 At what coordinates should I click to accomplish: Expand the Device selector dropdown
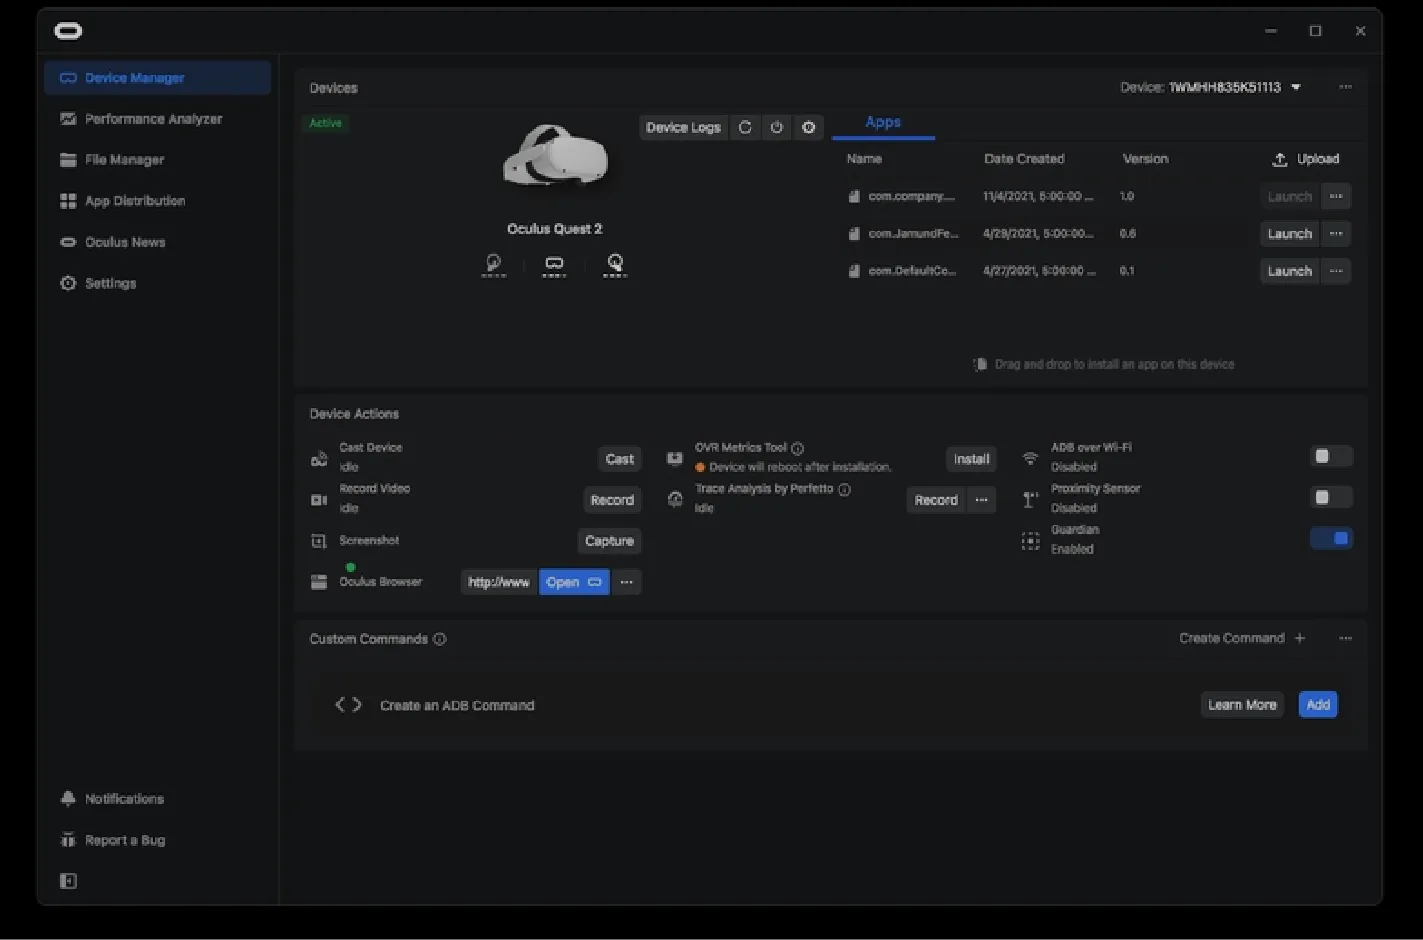pos(1296,87)
